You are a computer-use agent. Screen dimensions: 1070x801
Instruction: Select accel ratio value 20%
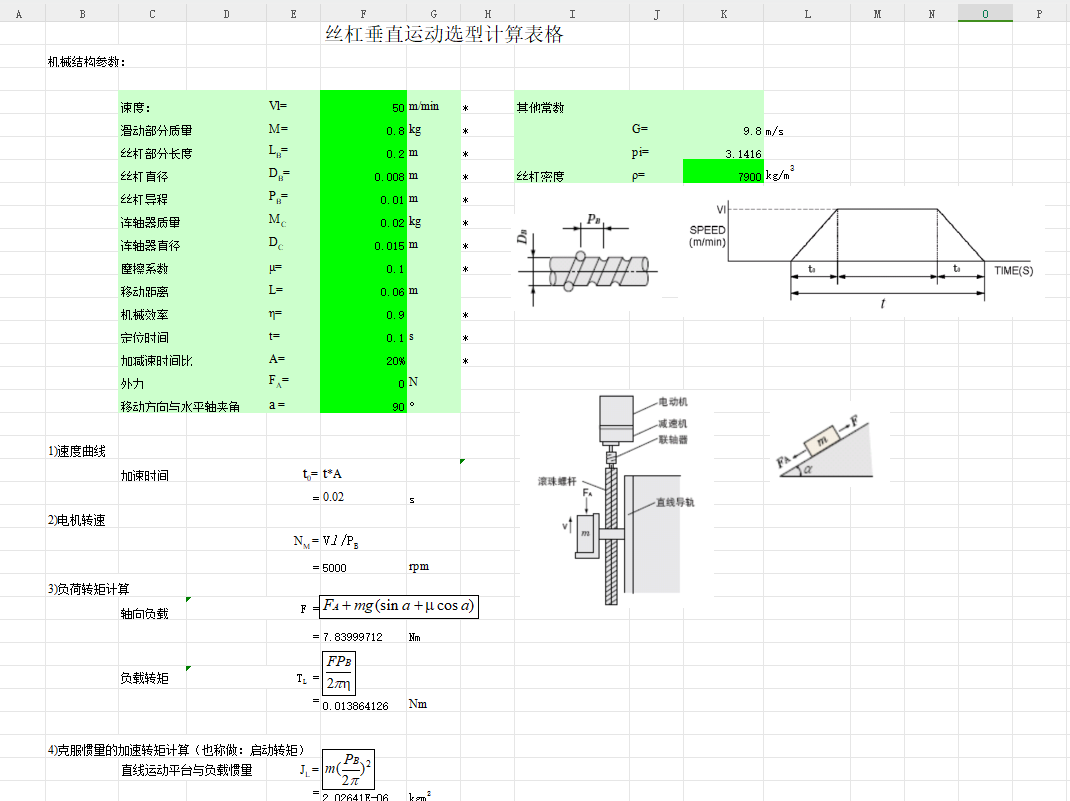click(363, 356)
